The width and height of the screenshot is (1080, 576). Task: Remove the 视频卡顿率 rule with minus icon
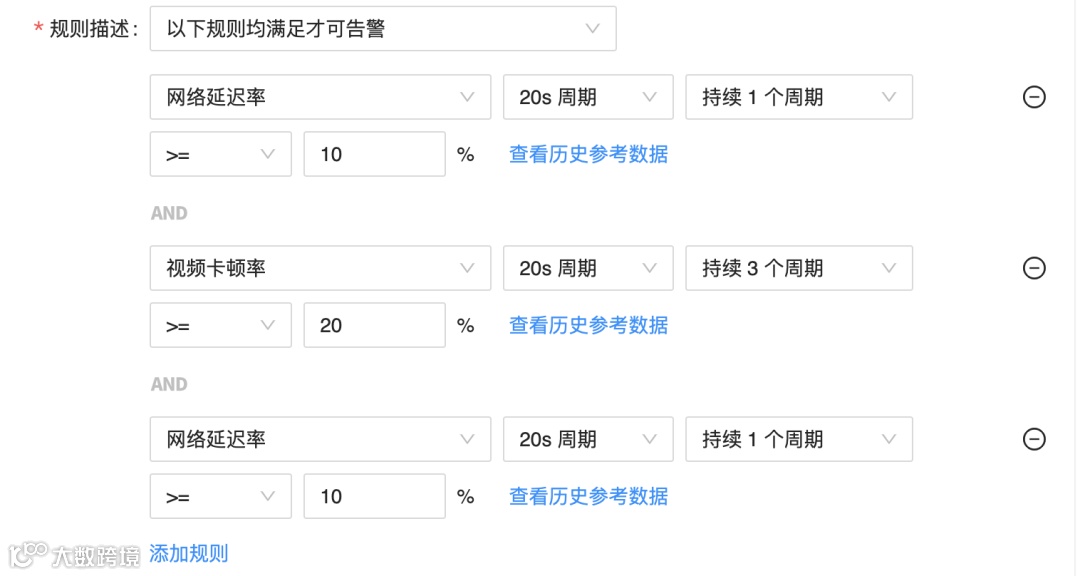click(1034, 268)
